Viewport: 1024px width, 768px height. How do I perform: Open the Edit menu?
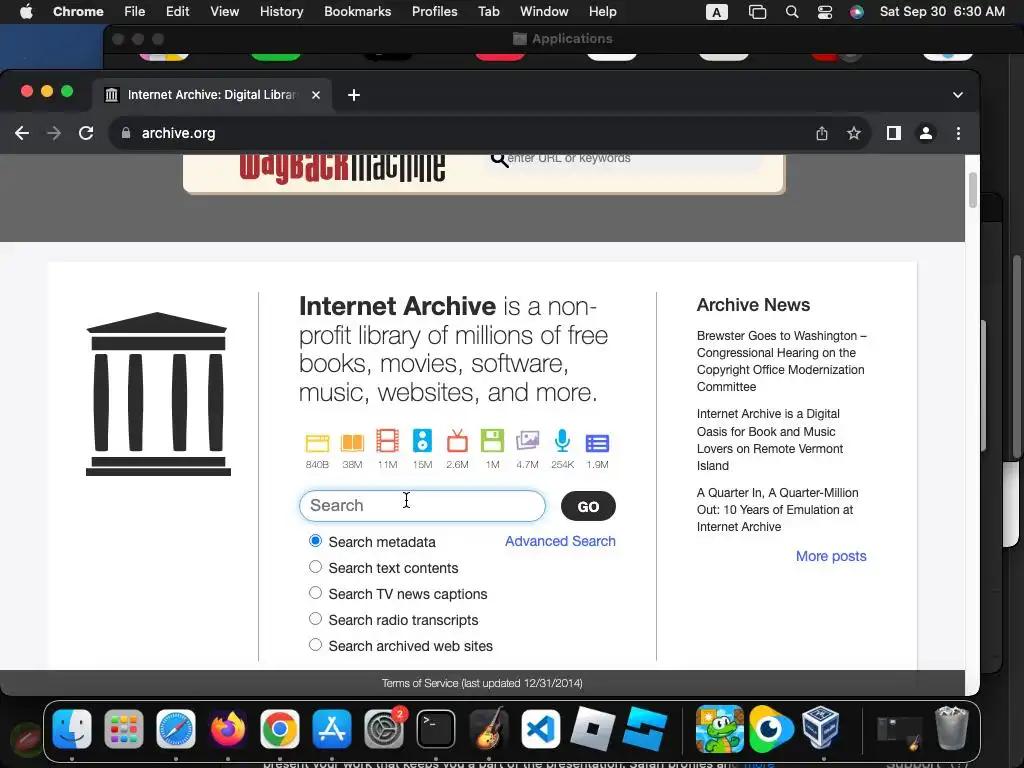(x=178, y=12)
